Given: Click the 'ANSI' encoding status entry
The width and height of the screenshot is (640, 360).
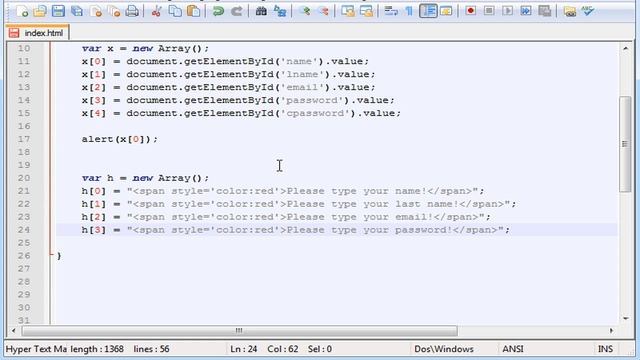Looking at the screenshot, I should coord(513,349).
